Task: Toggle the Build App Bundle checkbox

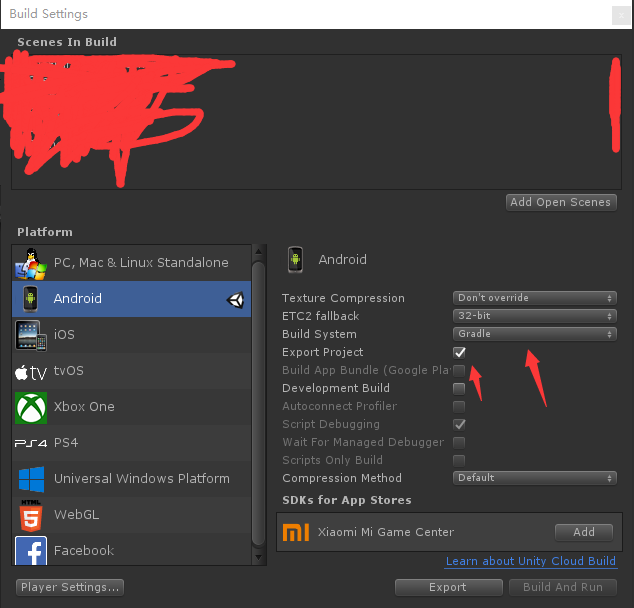Action: (459, 370)
